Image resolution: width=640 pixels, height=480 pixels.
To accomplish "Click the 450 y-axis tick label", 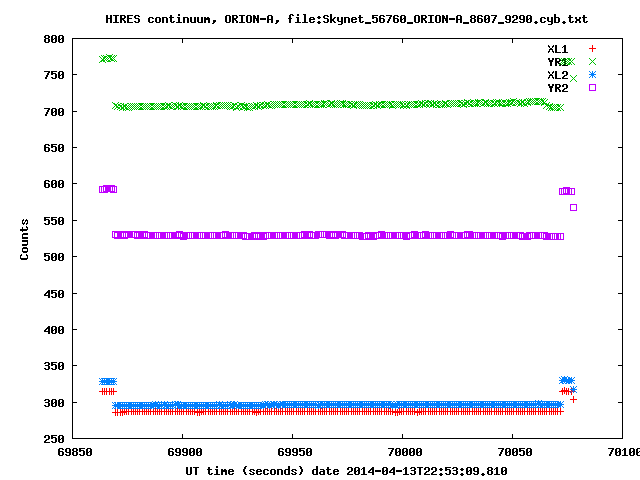I will coord(54,294).
